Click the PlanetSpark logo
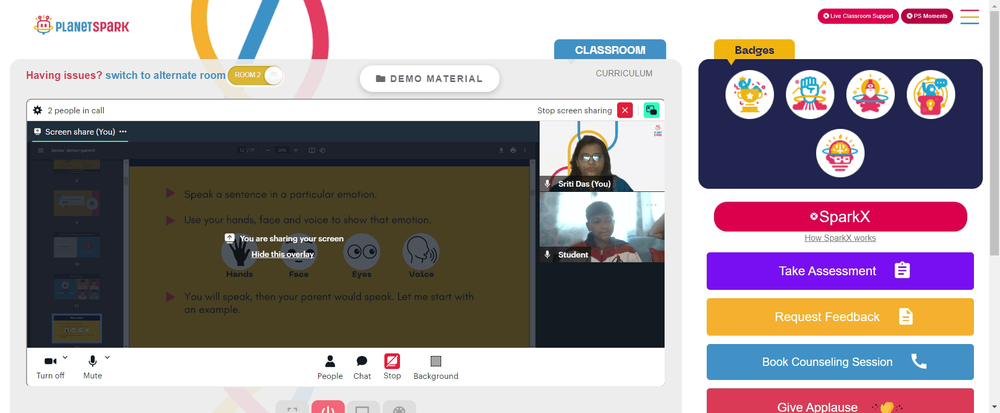 tap(82, 25)
